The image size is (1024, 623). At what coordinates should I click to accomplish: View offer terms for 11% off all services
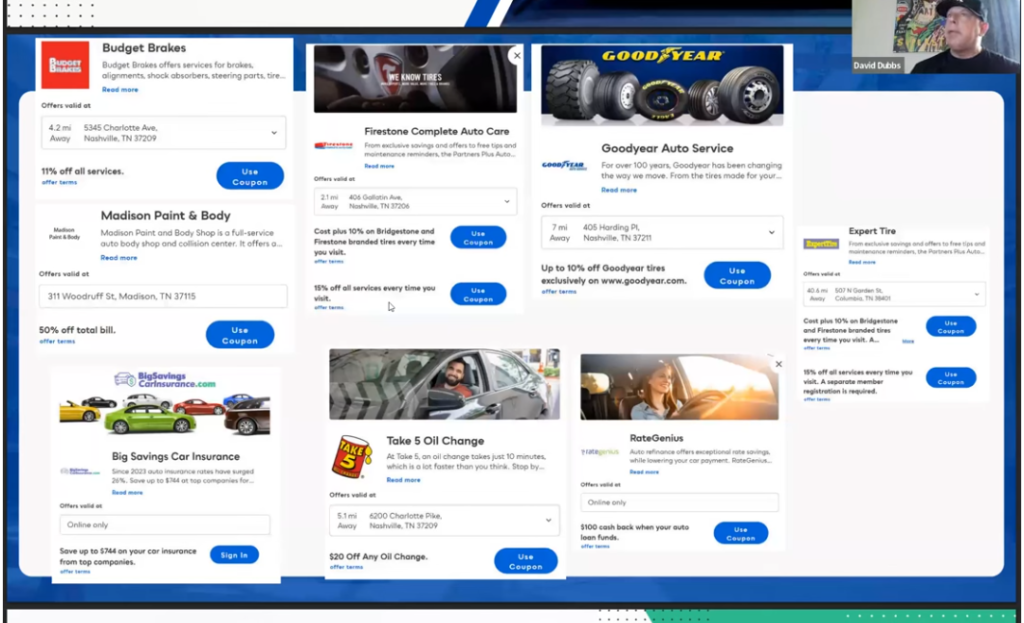click(59, 183)
